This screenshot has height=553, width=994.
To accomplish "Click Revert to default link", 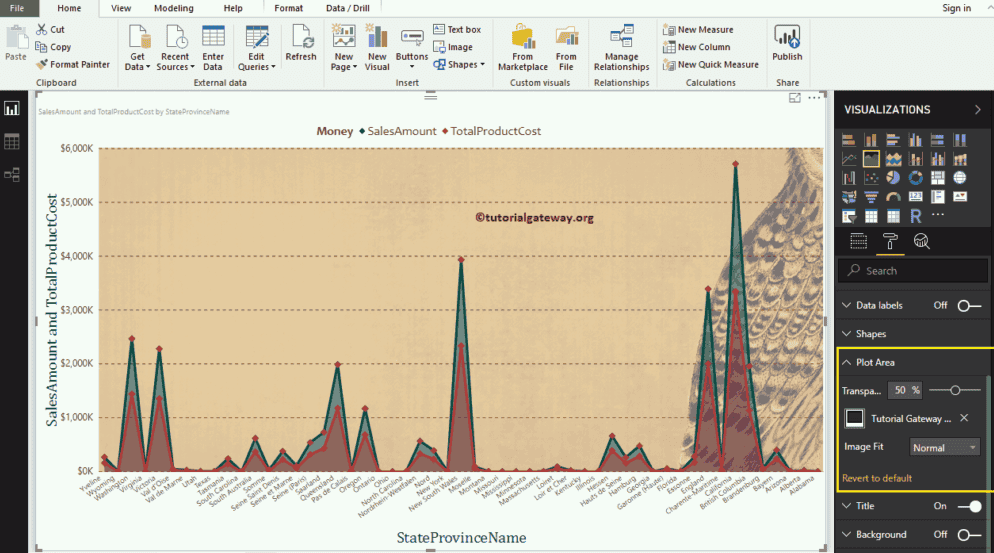I will click(x=877, y=478).
